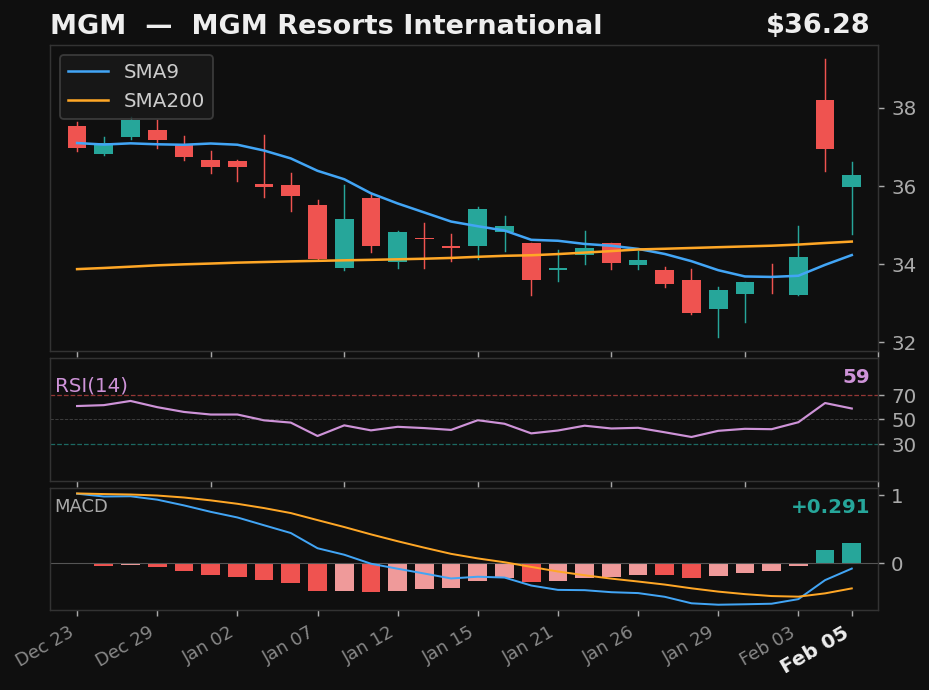Click the RSI axis label 50

904,420
